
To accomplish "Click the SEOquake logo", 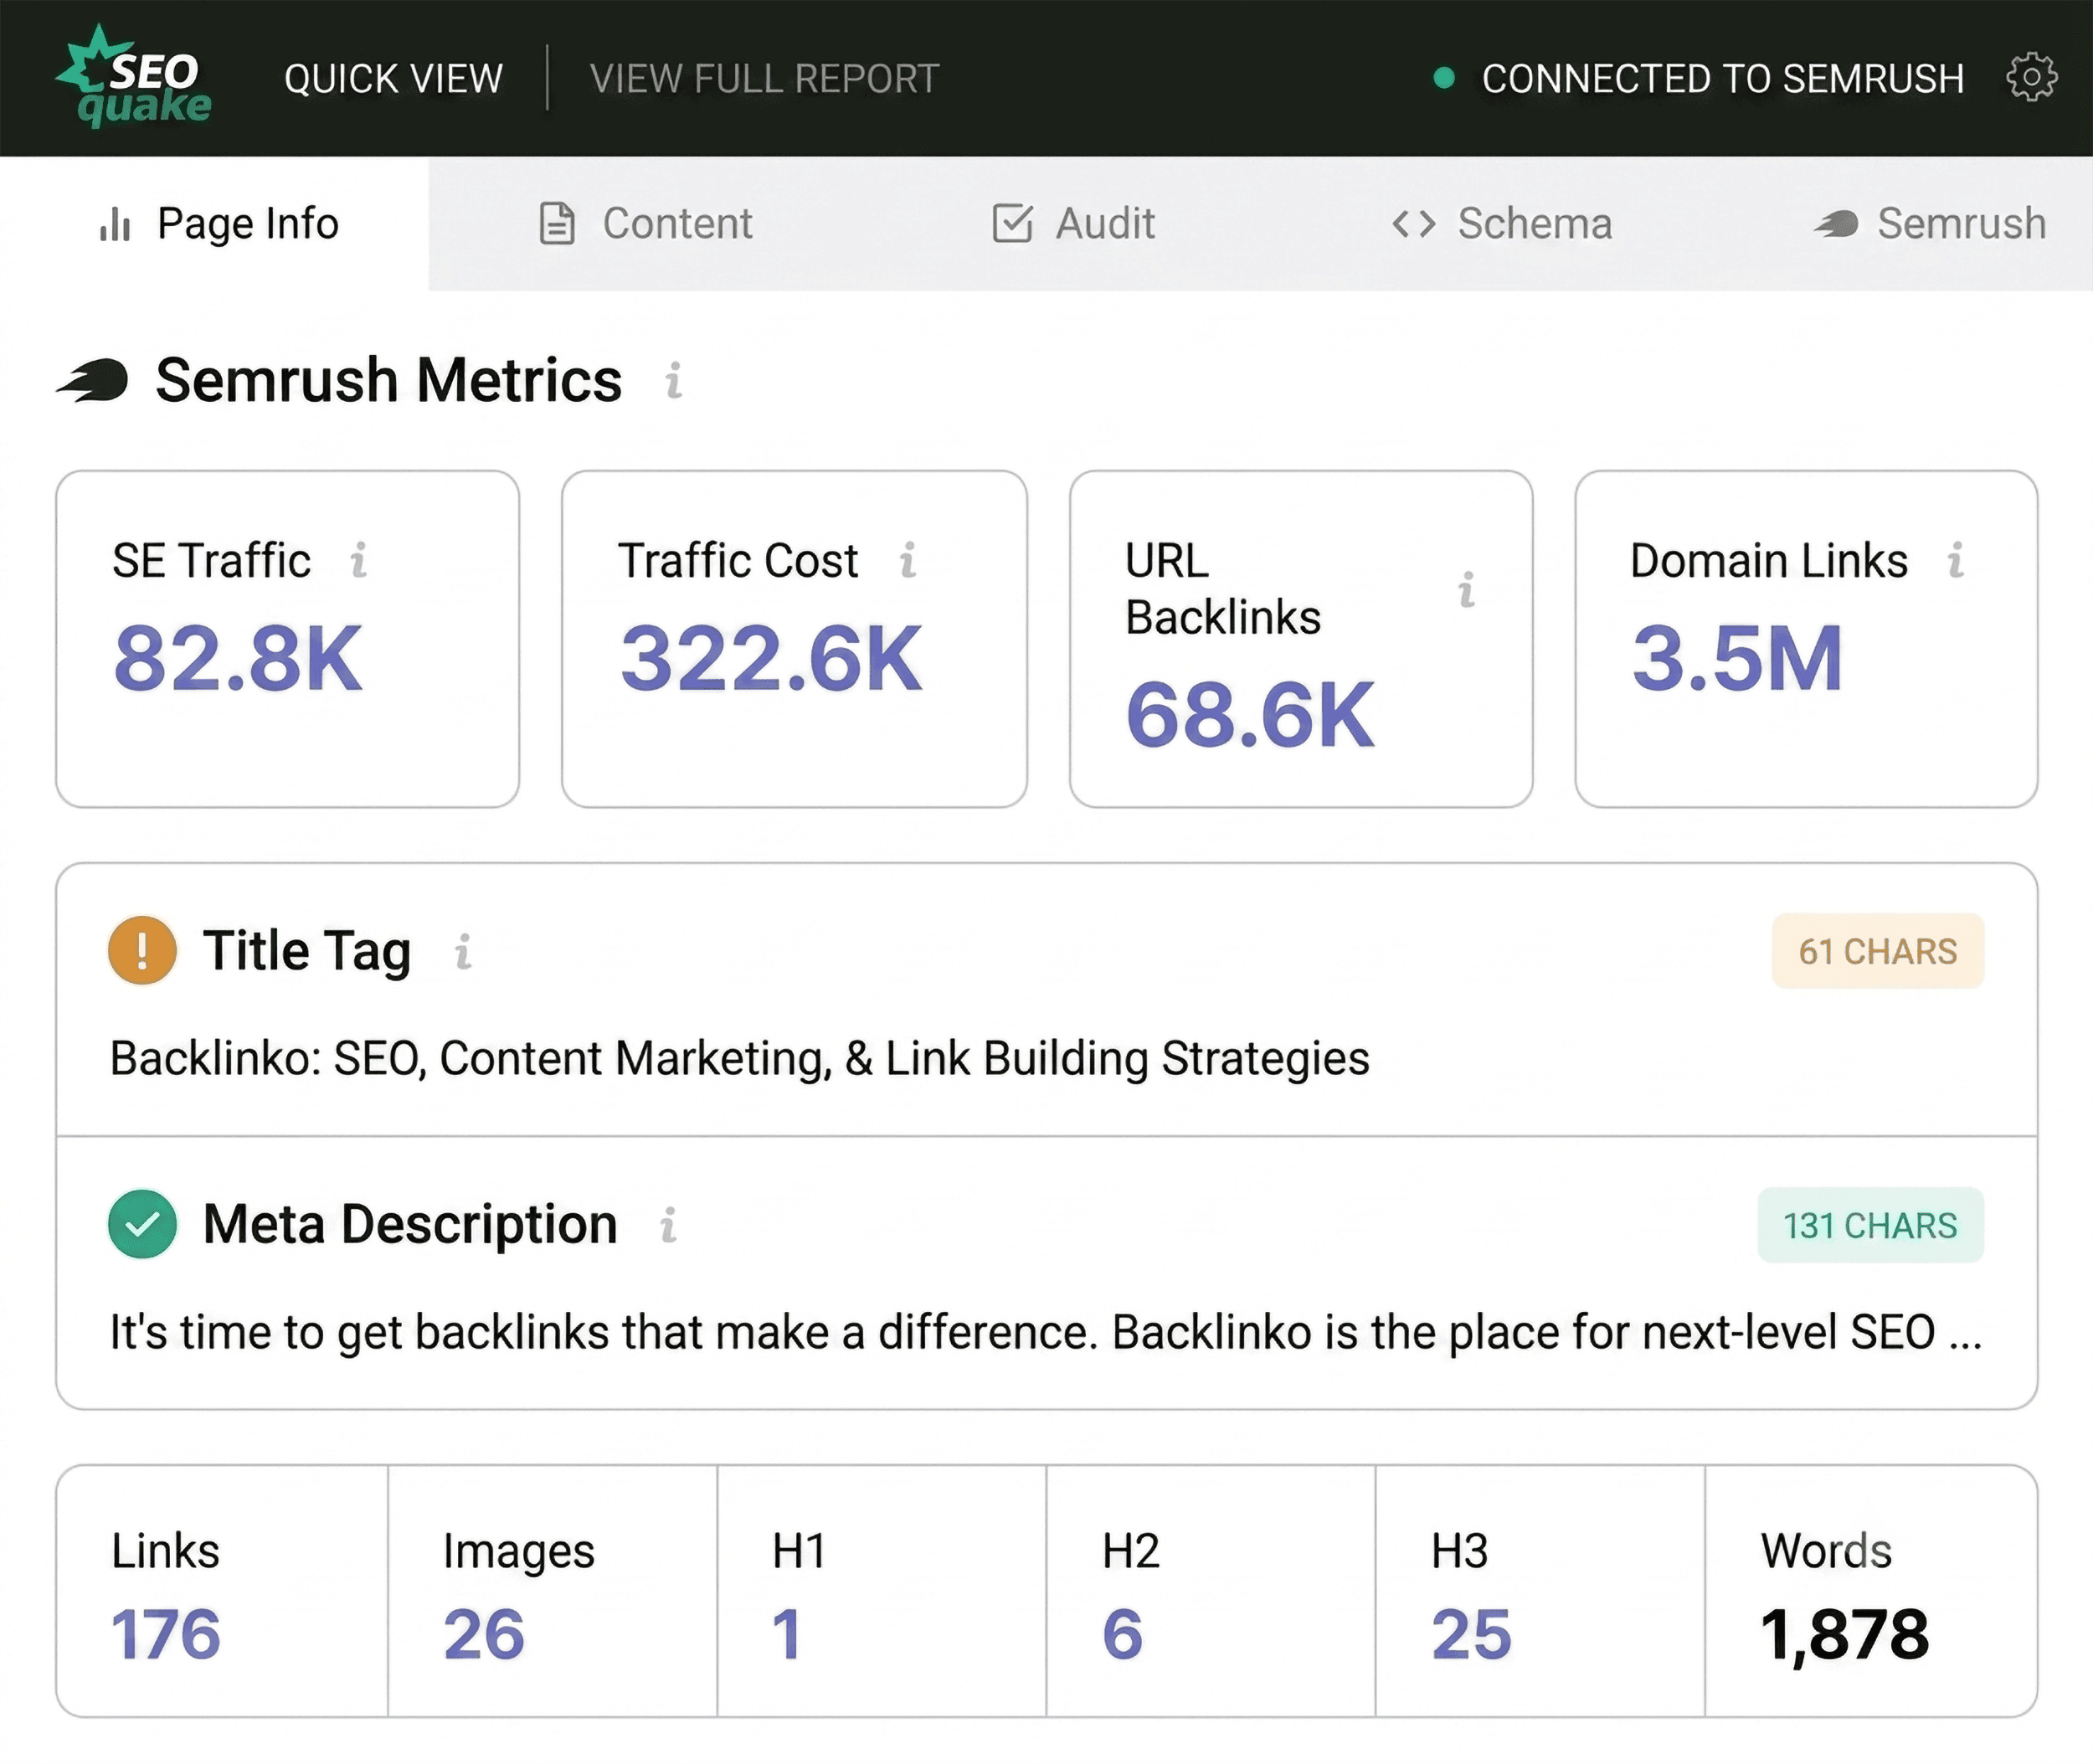I will [134, 78].
